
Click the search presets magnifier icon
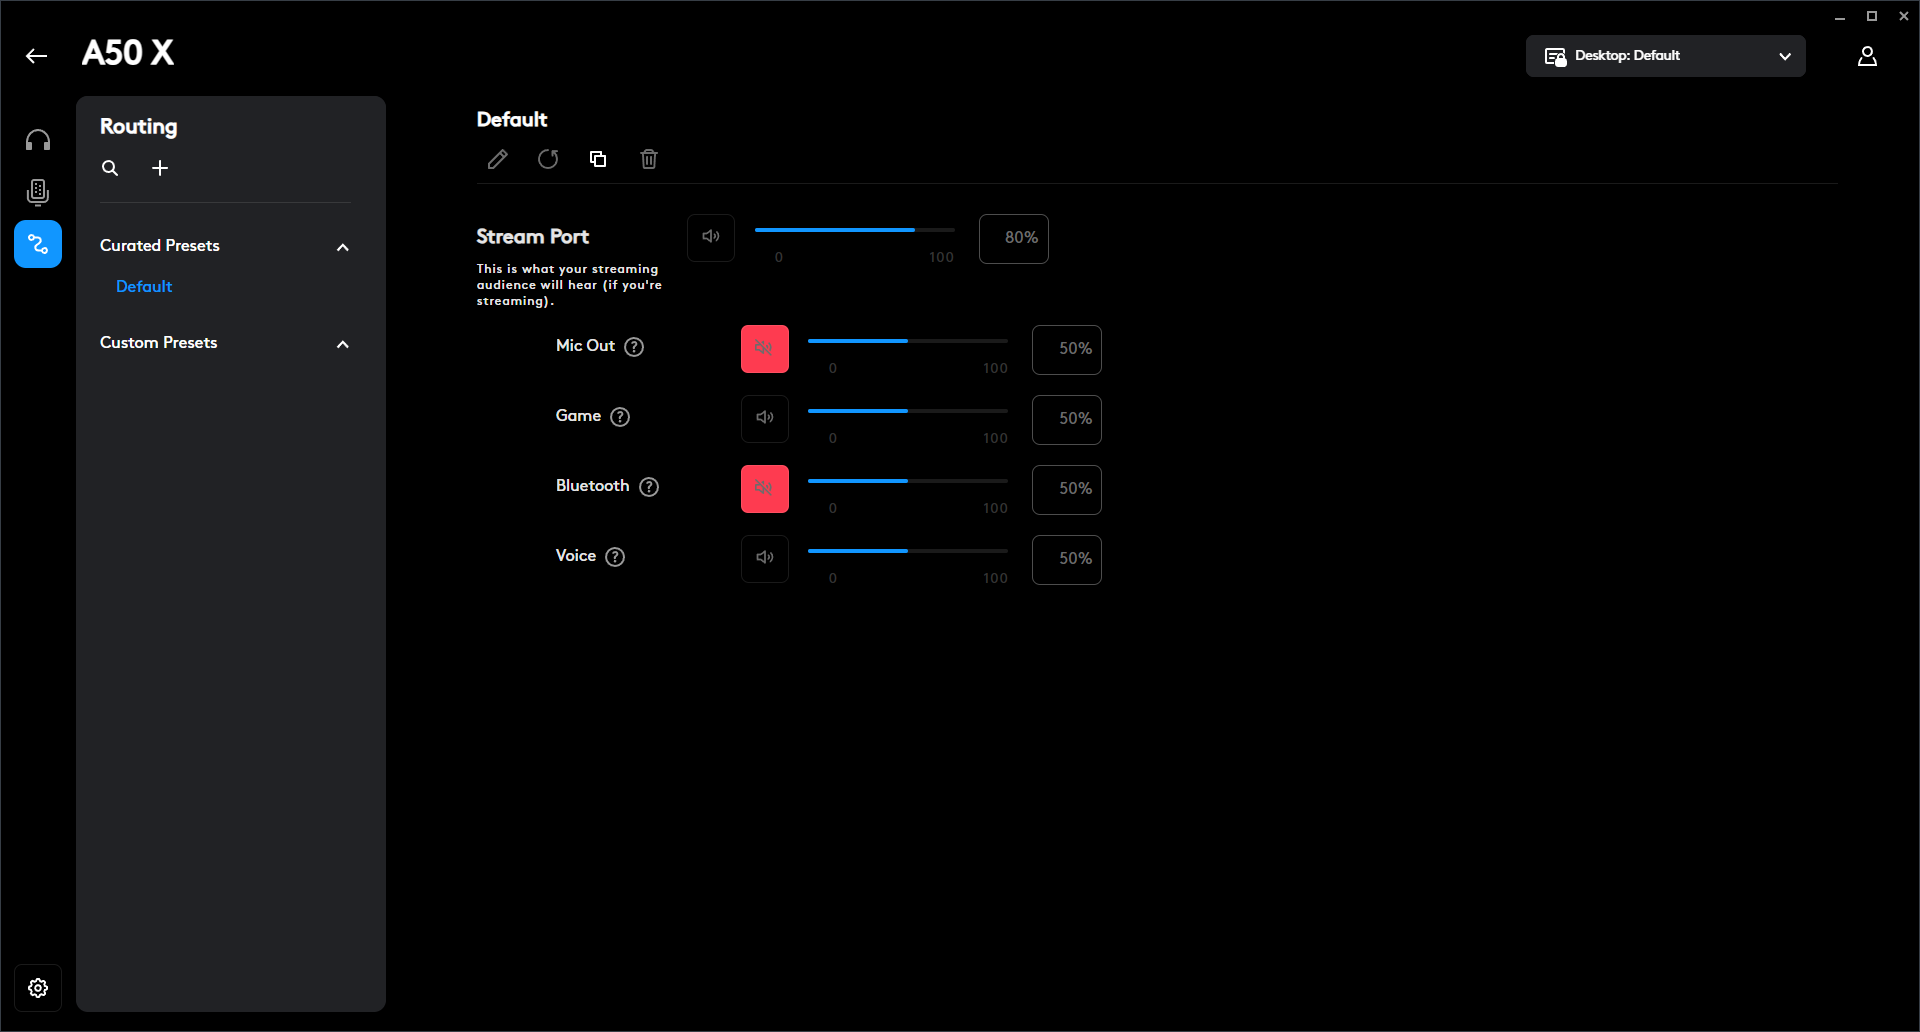(110, 169)
